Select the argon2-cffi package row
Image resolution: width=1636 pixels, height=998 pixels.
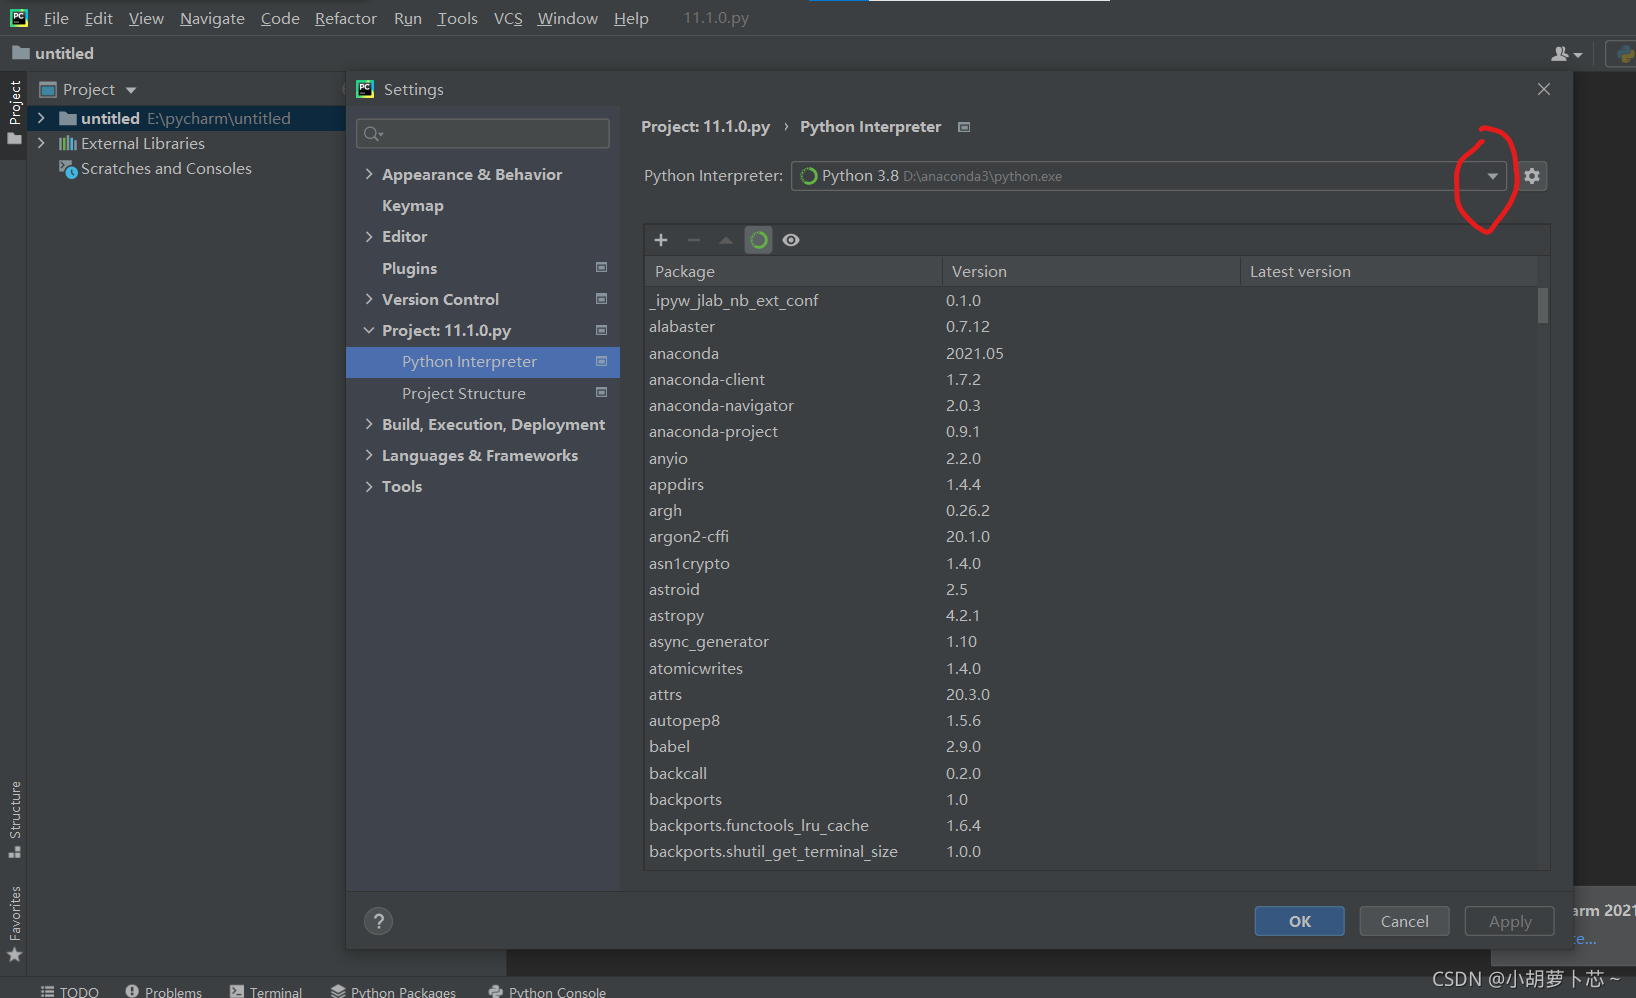click(1091, 536)
